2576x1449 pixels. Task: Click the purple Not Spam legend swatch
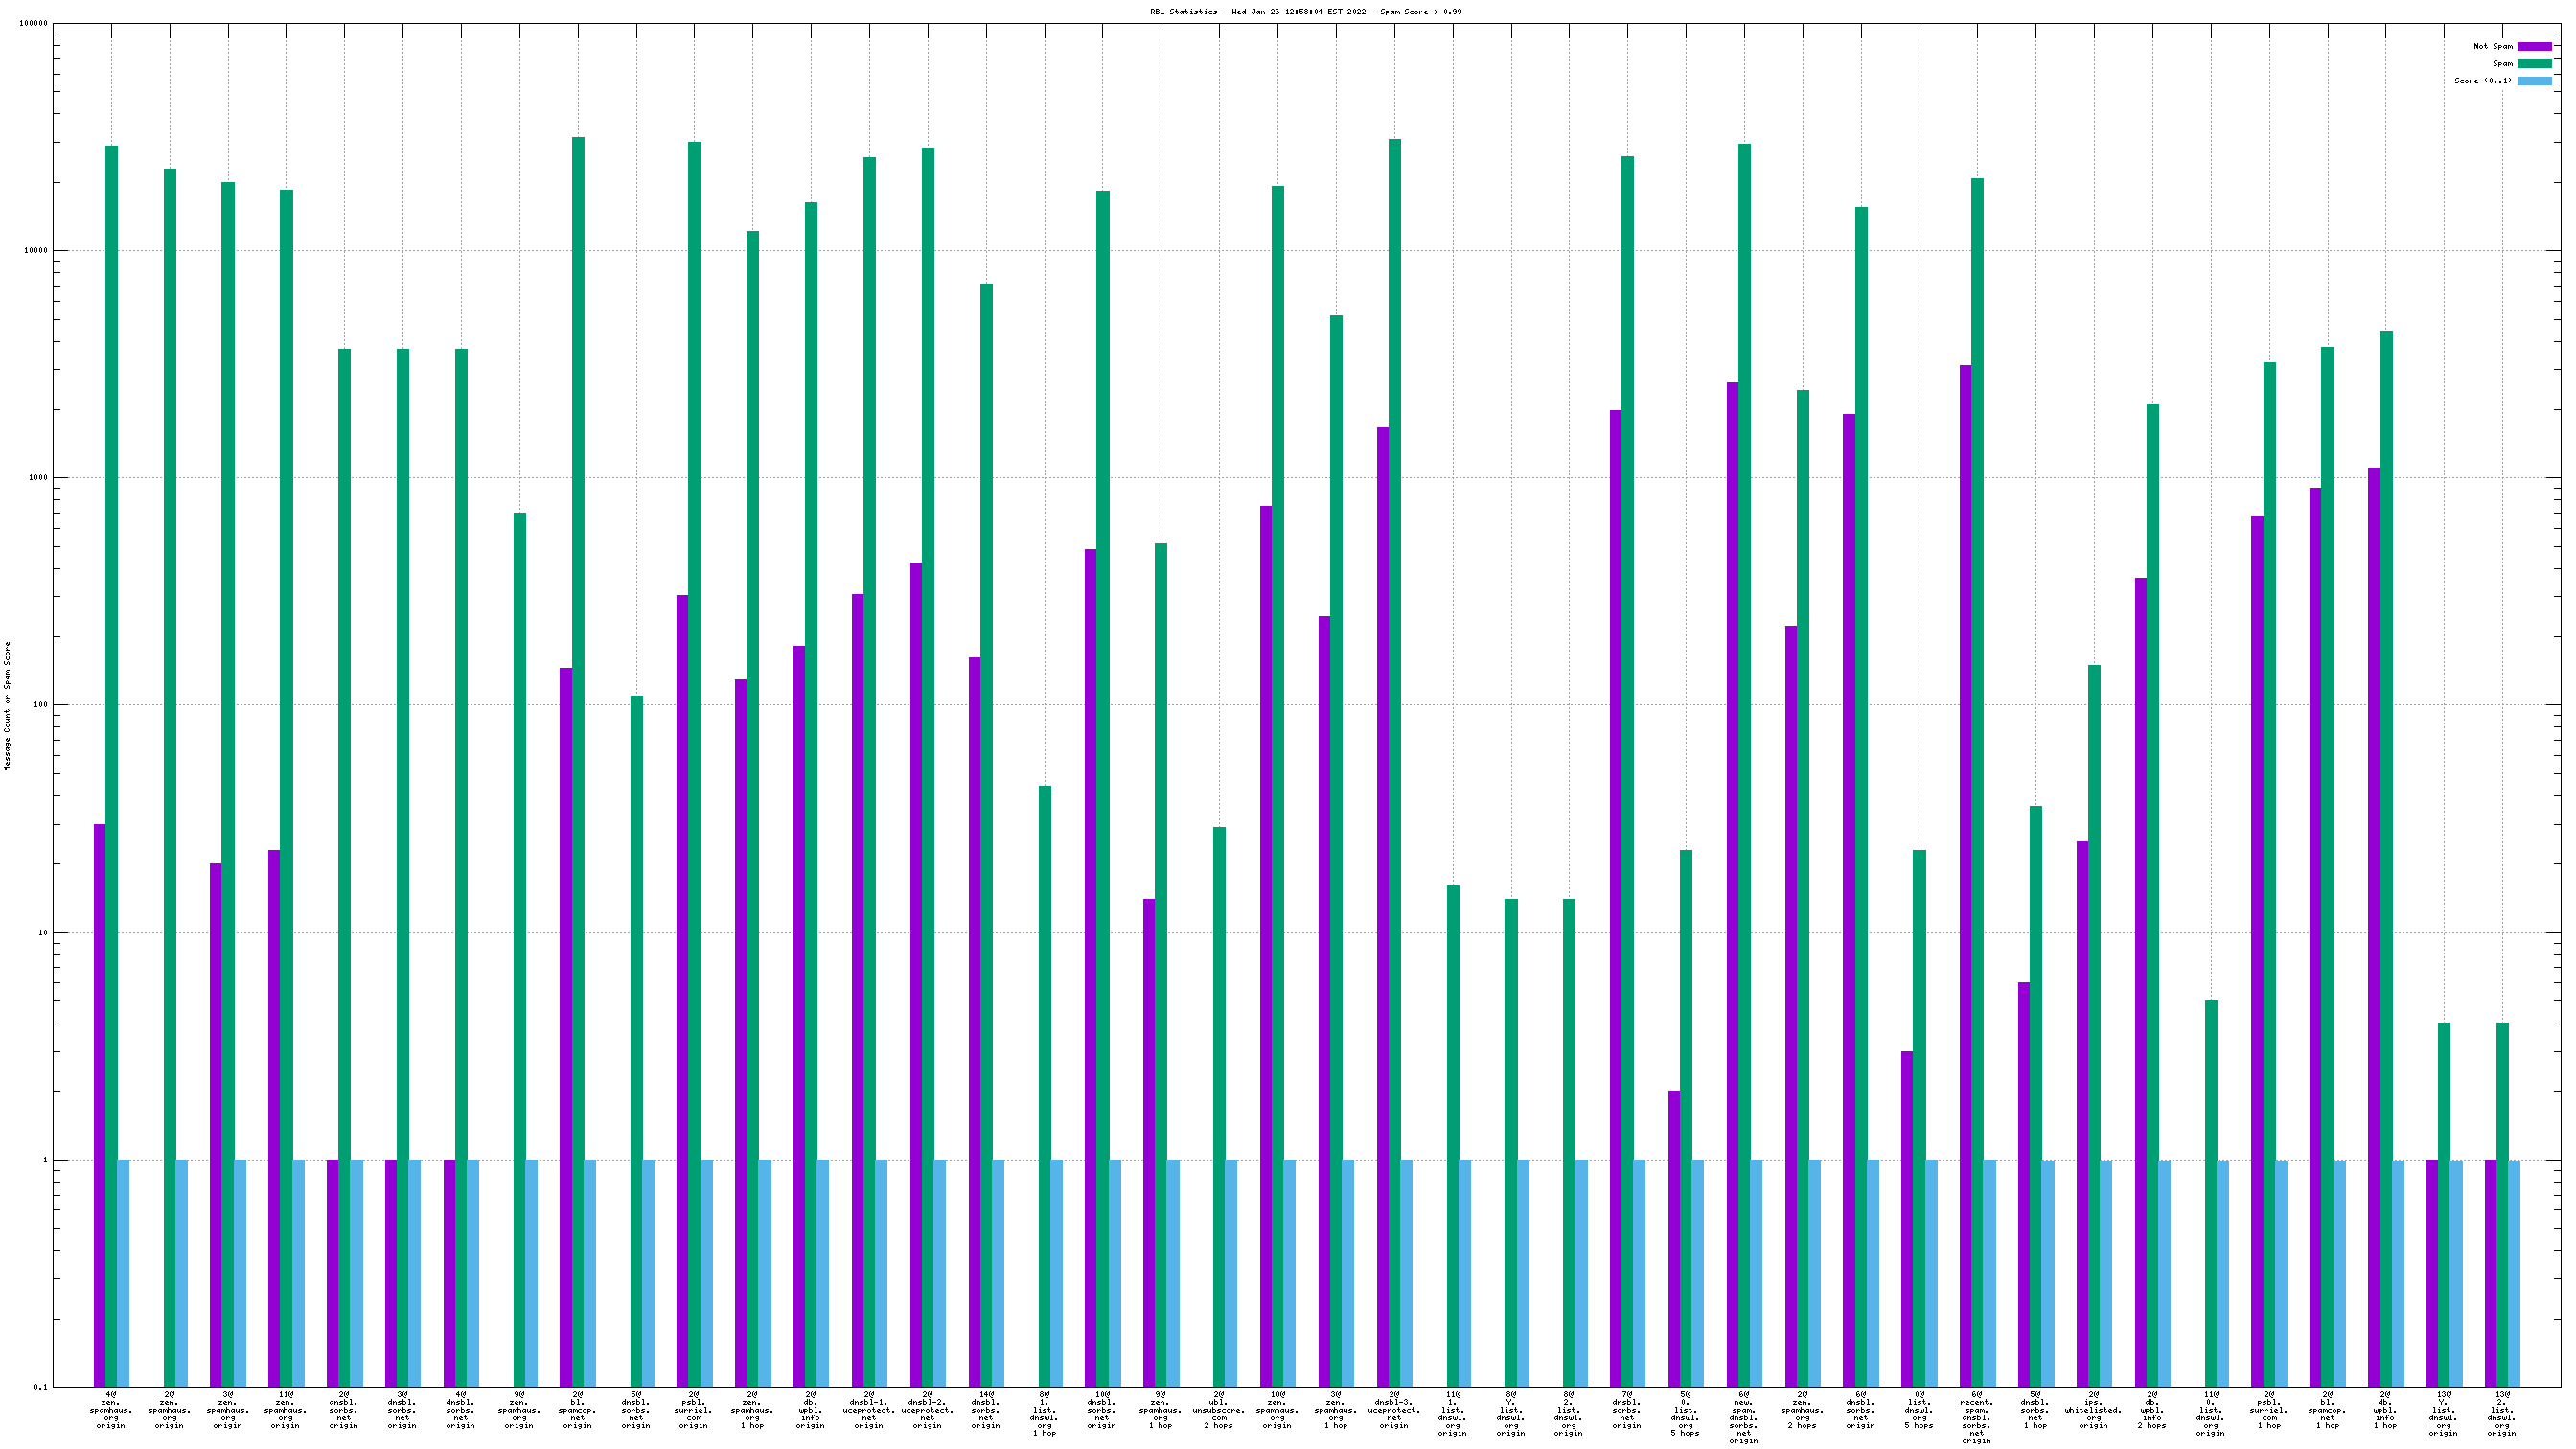(x=2533, y=46)
